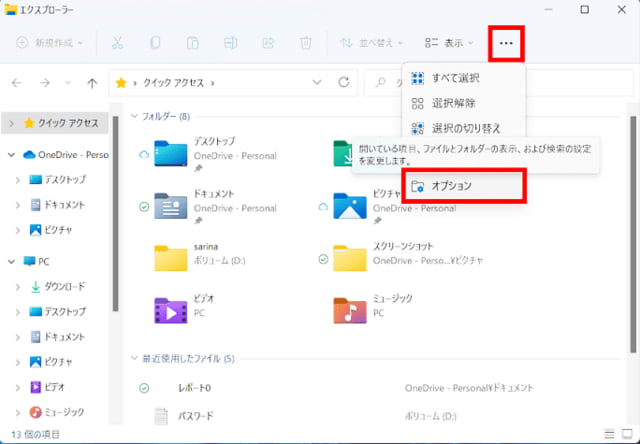640x444 pixels.
Task: Click the Refresh button beside address bar
Action: pyautogui.click(x=344, y=82)
